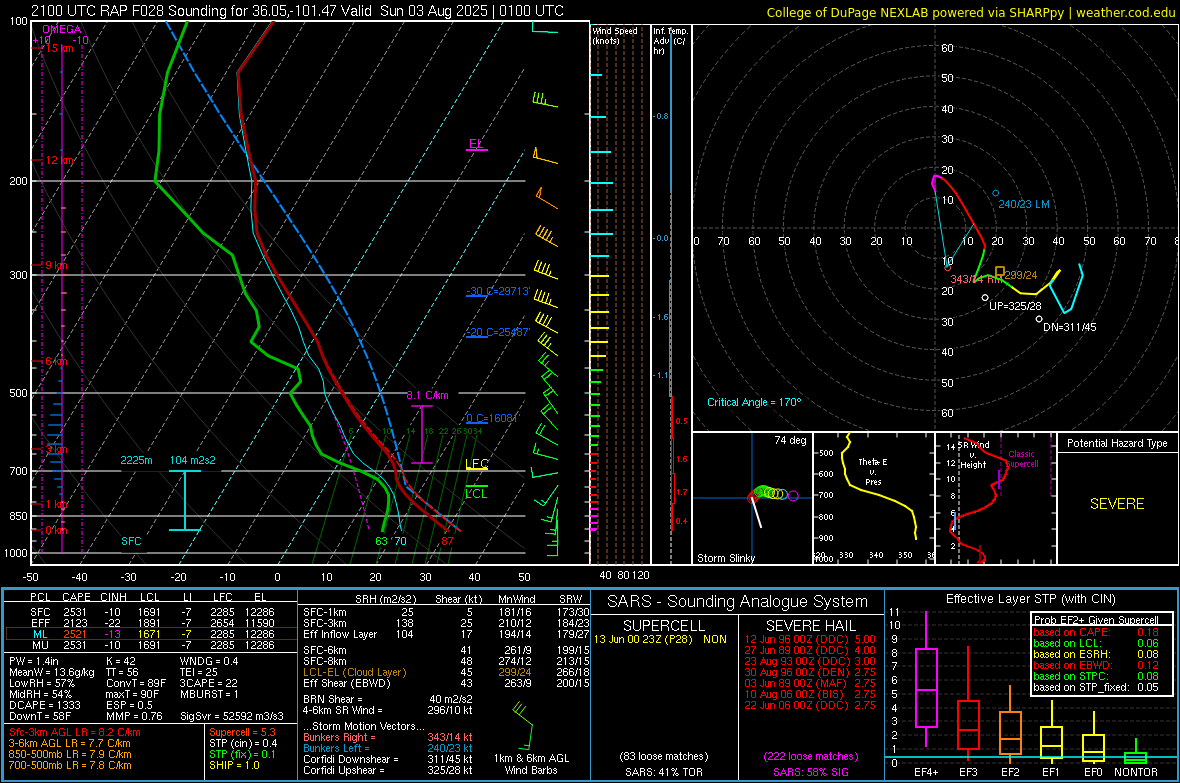Click the Eff Shear (EBWD) row
Viewport: 1180px width, 783px height.
click(x=446, y=683)
